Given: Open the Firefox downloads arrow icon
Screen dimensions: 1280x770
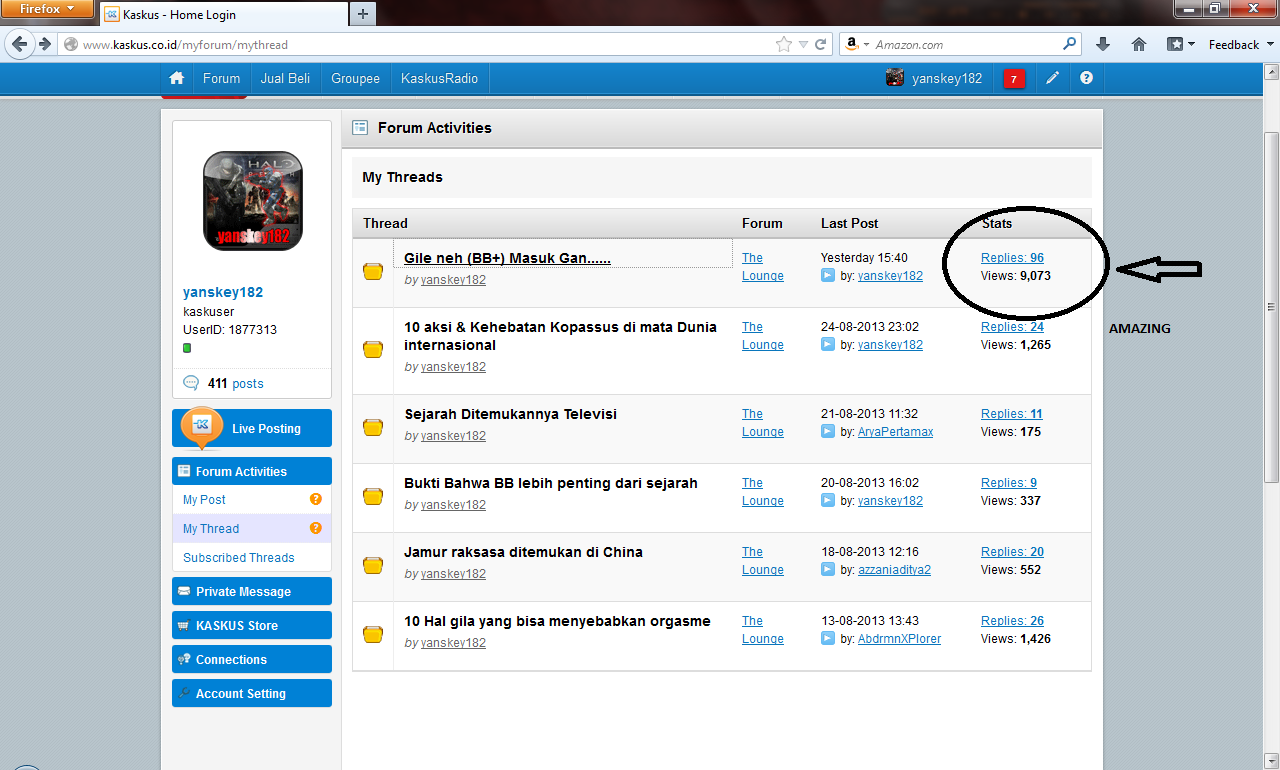Looking at the screenshot, I should point(1103,44).
